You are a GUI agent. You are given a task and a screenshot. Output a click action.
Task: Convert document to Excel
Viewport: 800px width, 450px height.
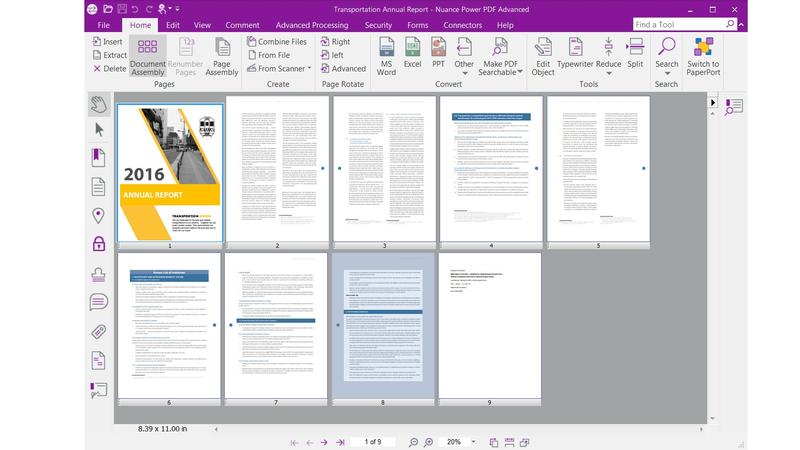click(x=412, y=53)
